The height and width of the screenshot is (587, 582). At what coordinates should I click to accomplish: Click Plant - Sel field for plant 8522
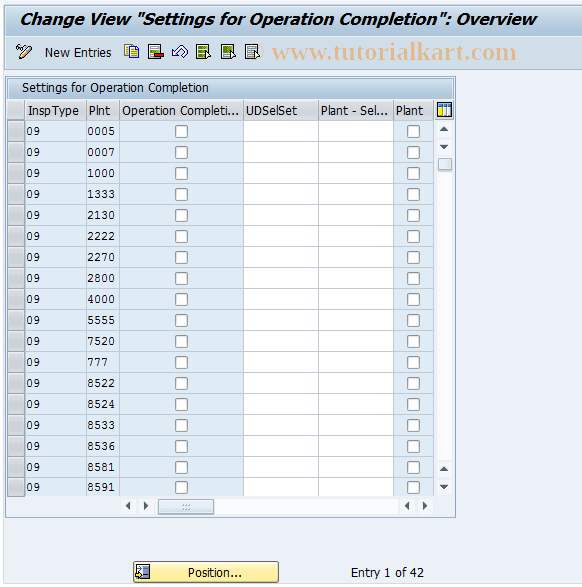click(356, 383)
